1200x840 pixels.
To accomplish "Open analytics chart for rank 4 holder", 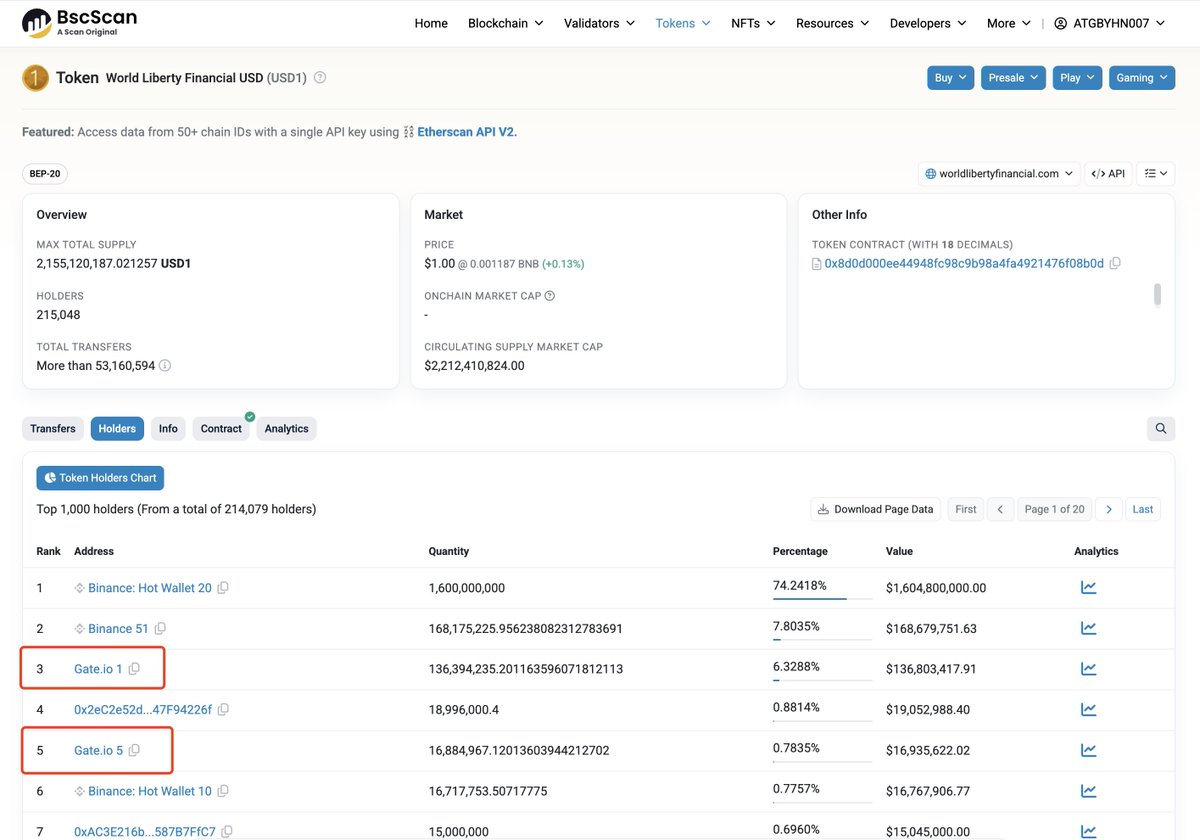I will 1088,710.
